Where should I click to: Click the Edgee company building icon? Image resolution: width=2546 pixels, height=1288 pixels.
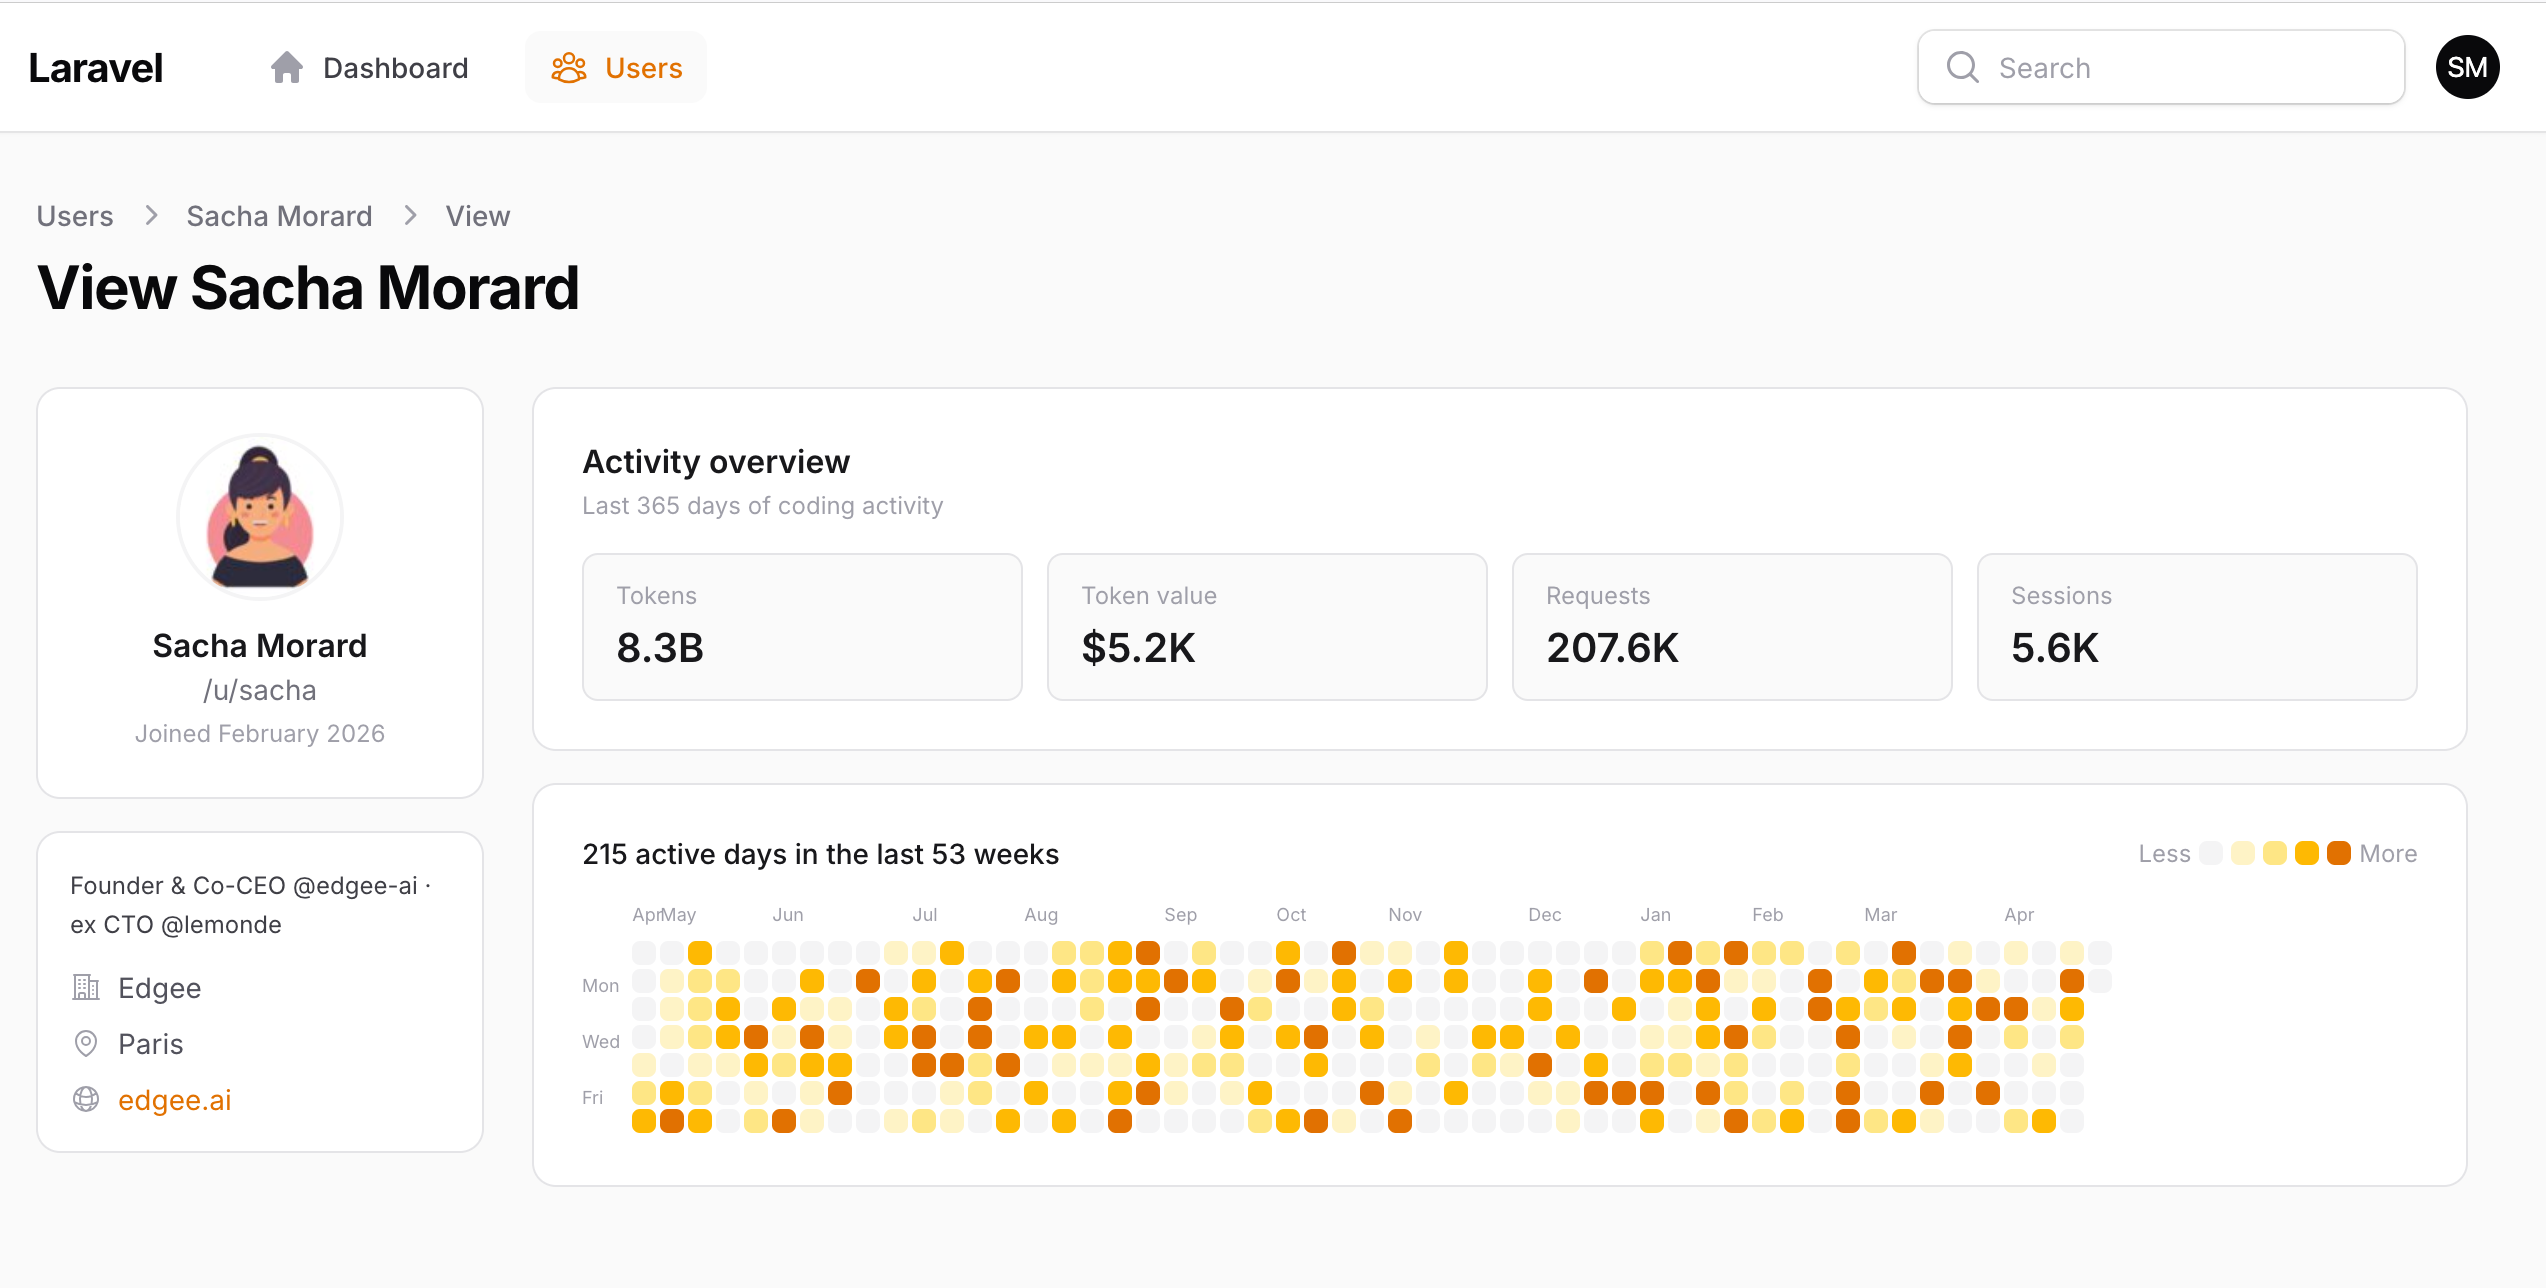point(86,988)
